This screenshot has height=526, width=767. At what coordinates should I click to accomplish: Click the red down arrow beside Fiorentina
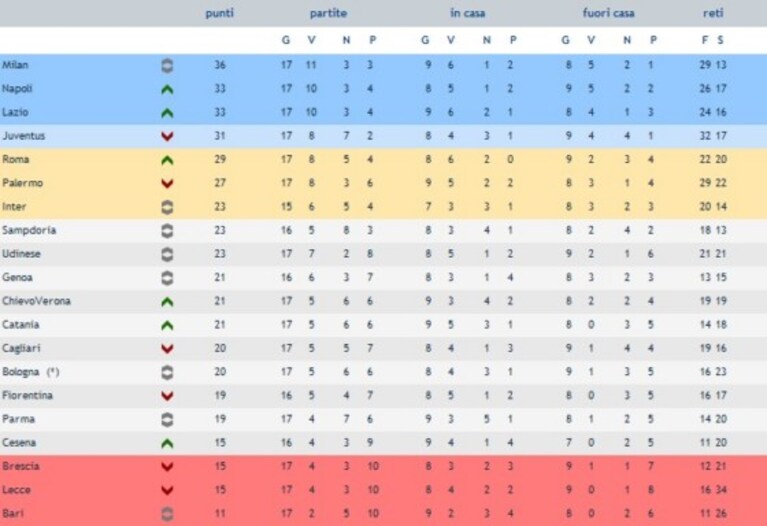(x=167, y=396)
